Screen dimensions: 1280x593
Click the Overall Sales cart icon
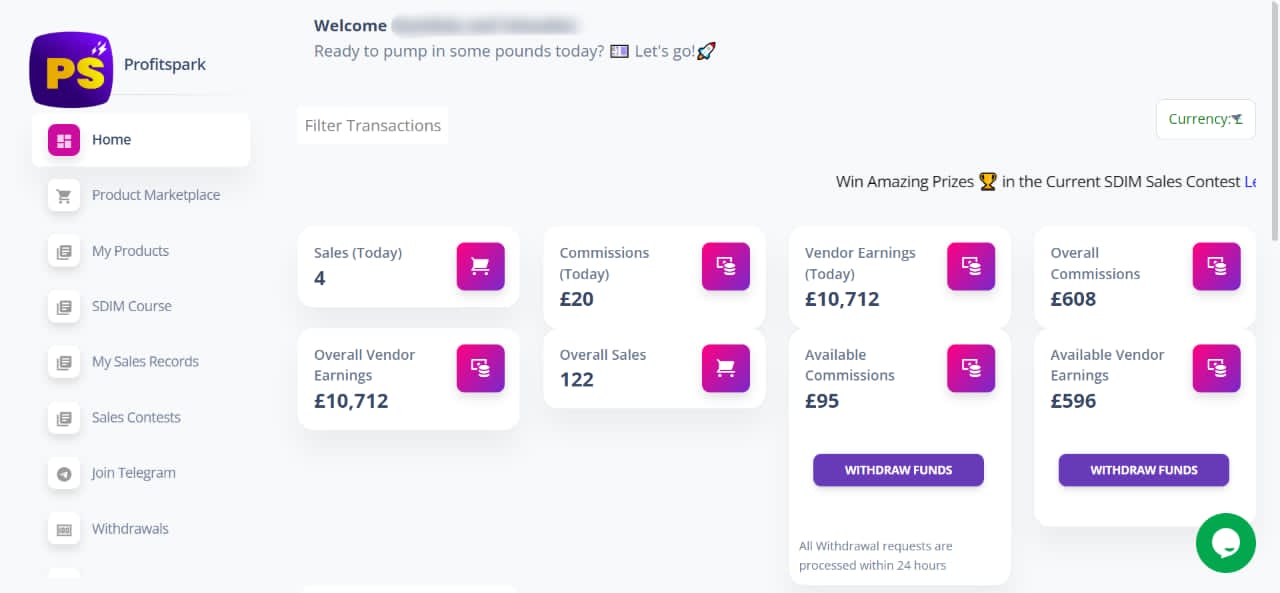726,368
